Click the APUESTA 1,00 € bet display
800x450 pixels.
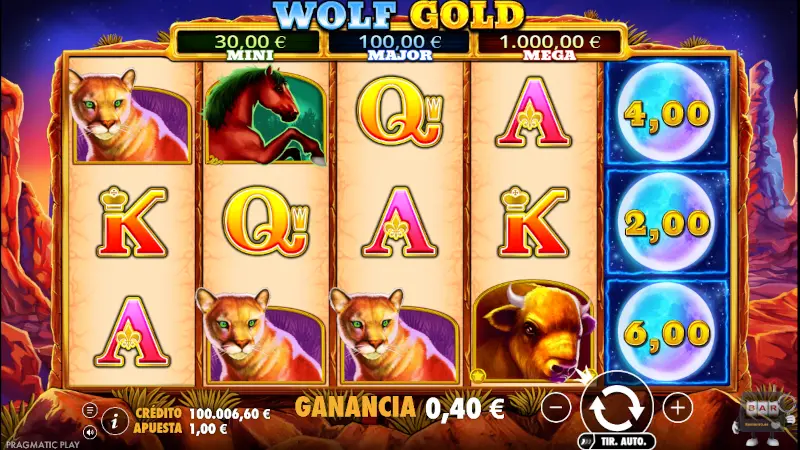click(x=181, y=429)
